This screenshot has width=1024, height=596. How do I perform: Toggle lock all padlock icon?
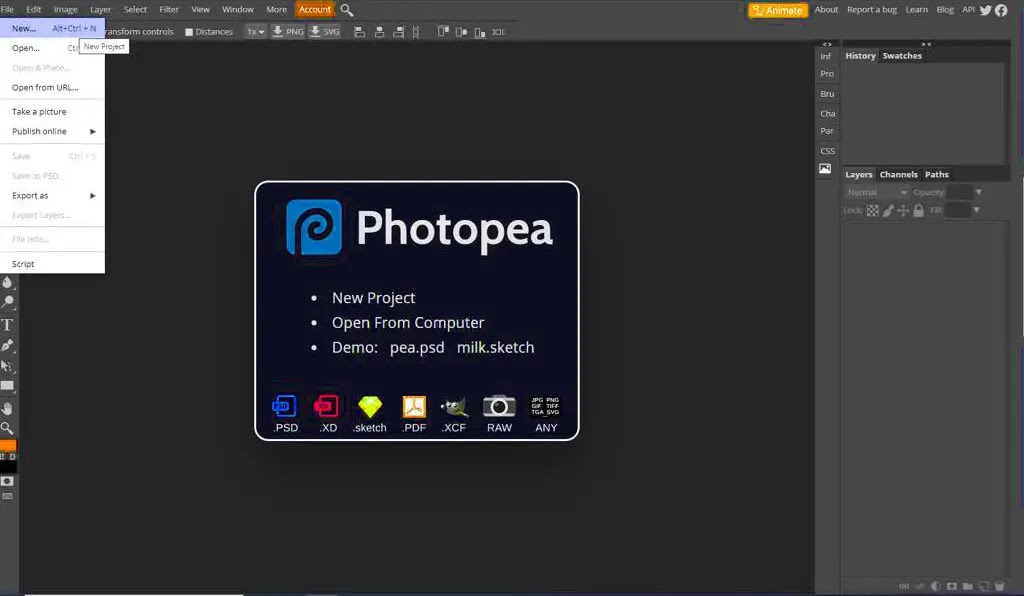tap(918, 210)
